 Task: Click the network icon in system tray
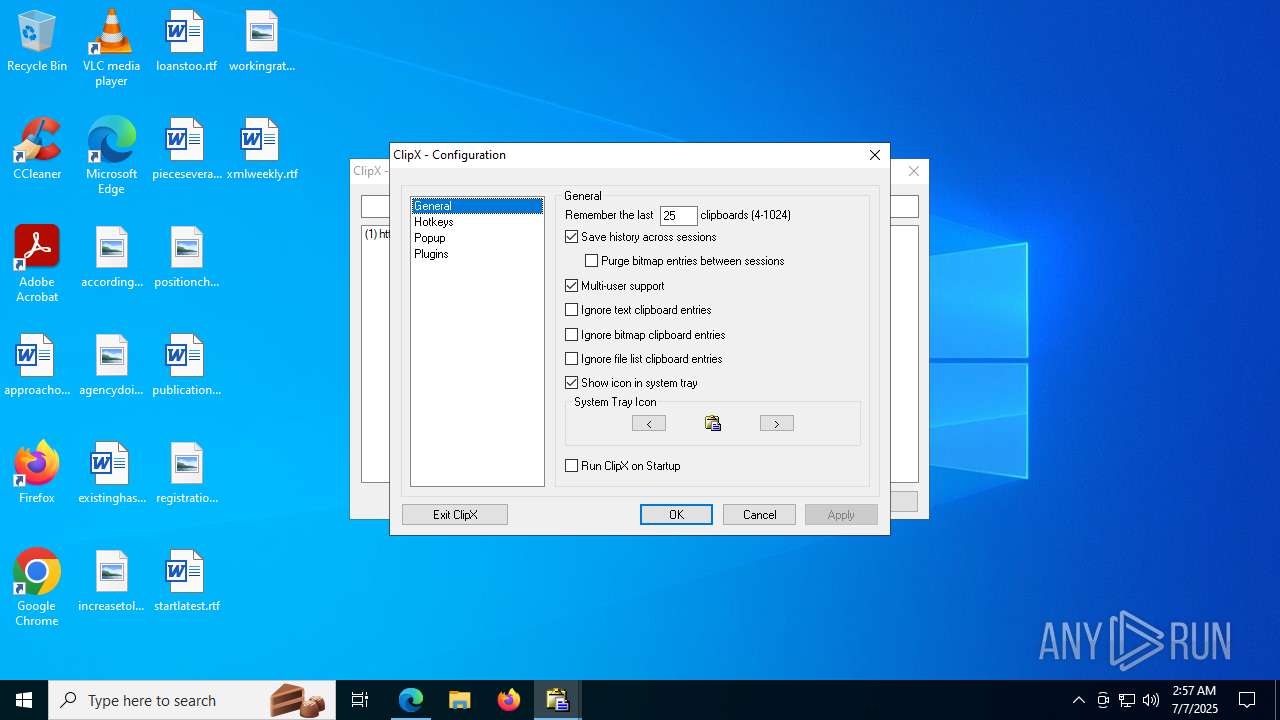[x=1127, y=700]
